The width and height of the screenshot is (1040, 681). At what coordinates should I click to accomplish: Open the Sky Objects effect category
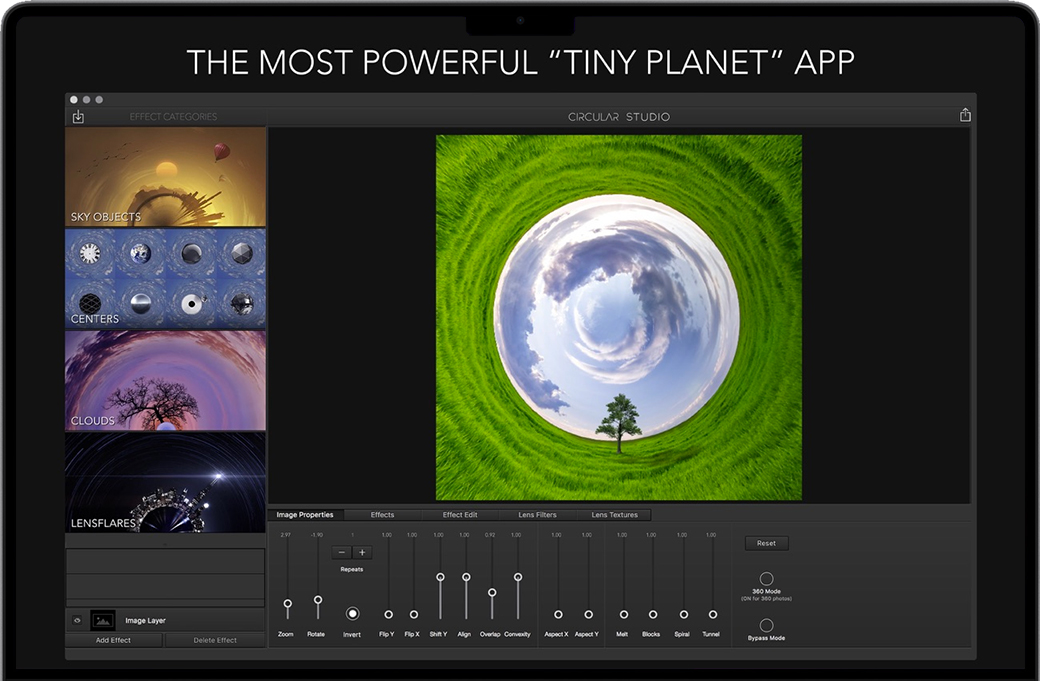click(x=166, y=176)
